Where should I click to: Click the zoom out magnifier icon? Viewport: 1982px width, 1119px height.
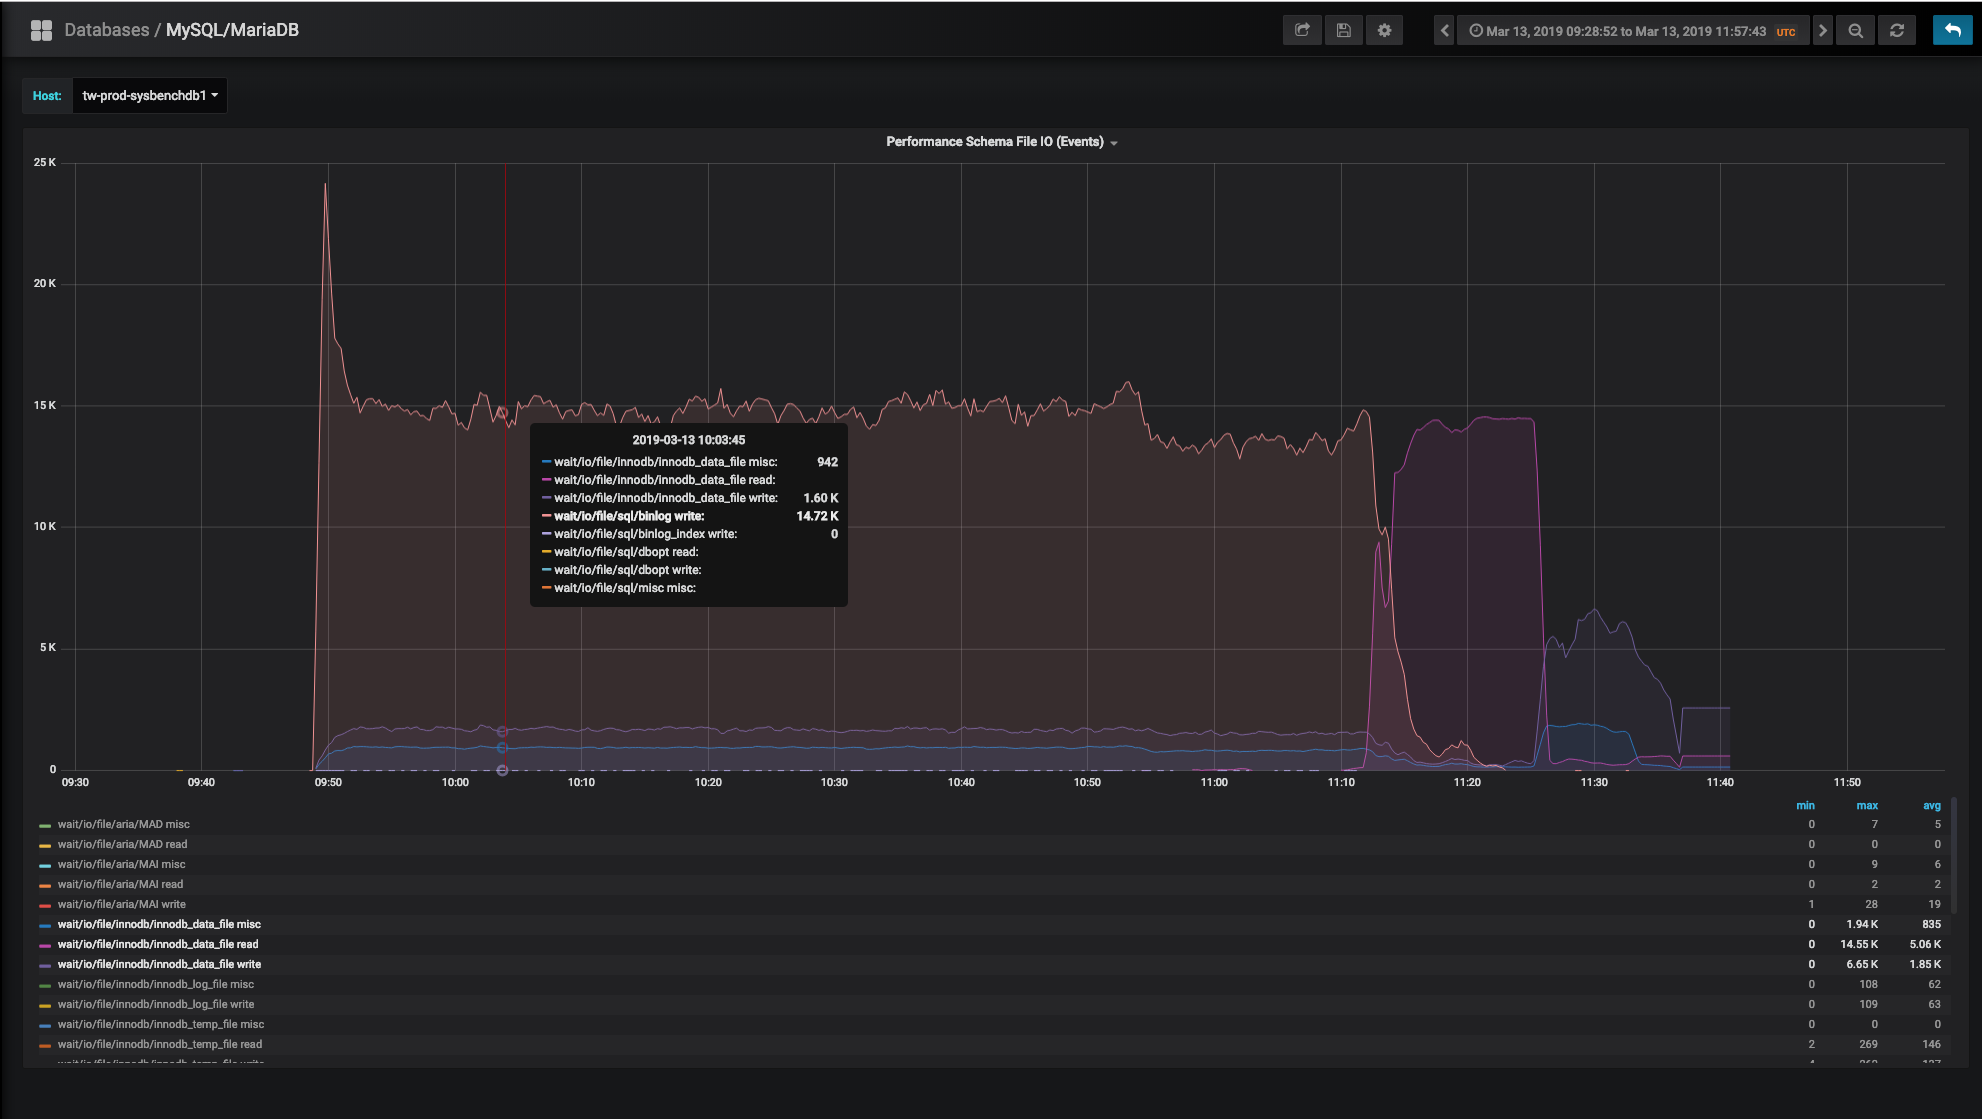click(x=1855, y=30)
